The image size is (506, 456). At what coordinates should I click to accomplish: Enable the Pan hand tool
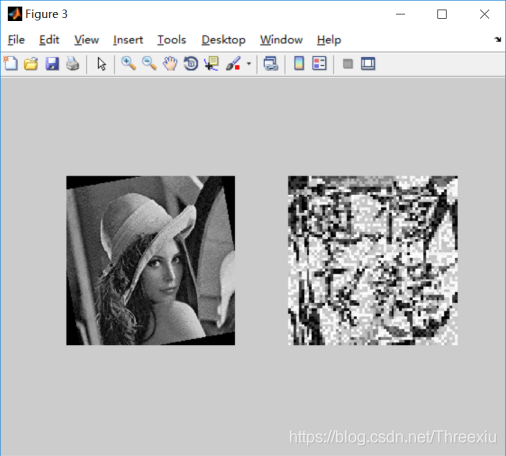[x=170, y=63]
